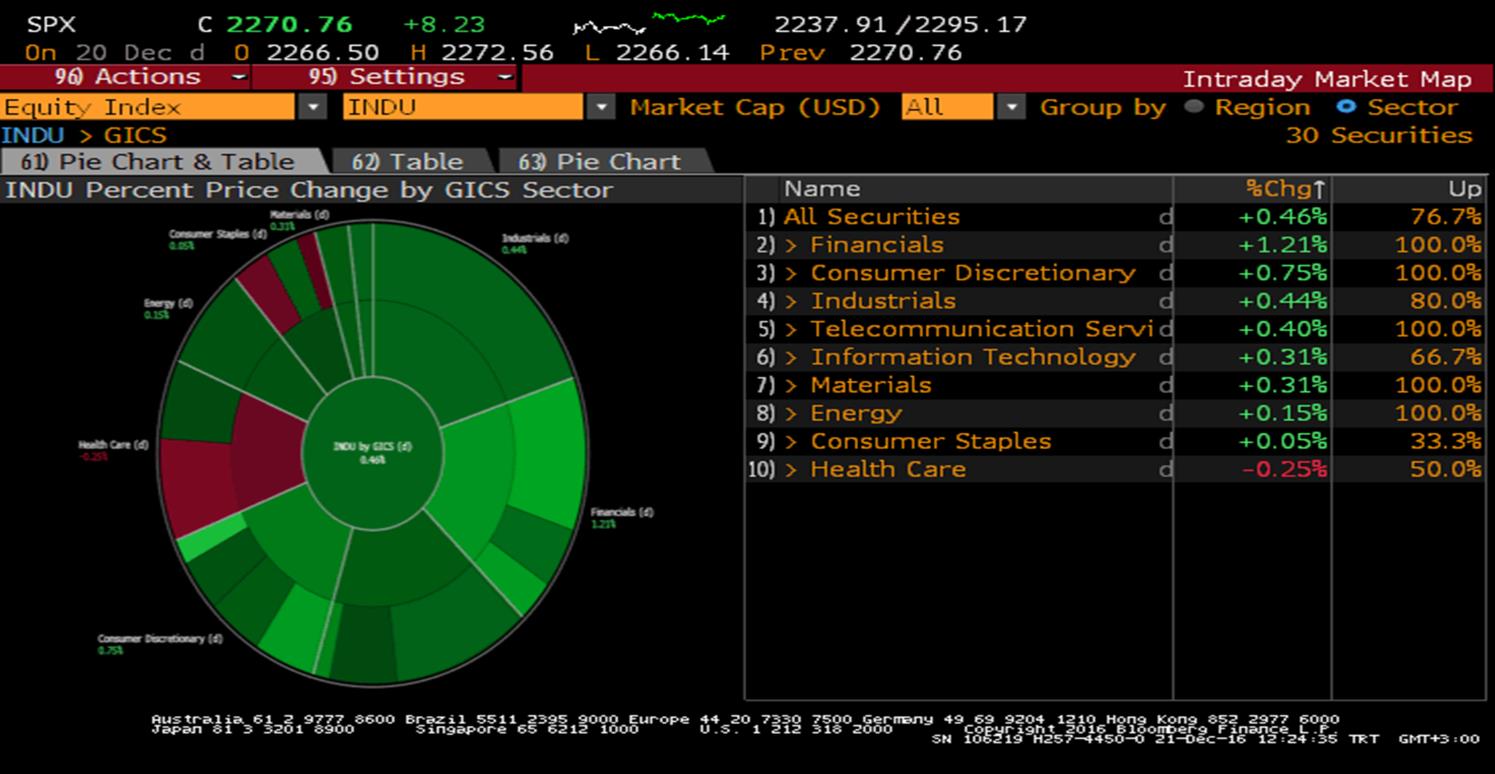Expand the Energy sector row

pos(792,413)
